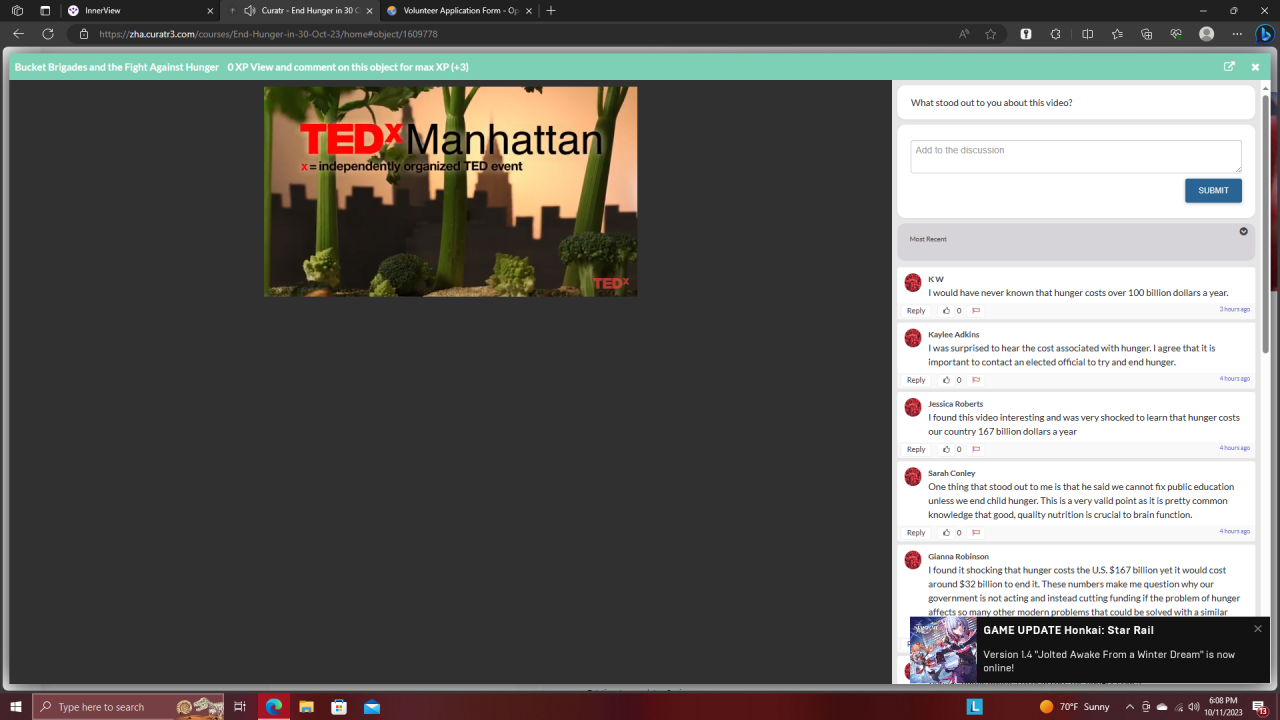Viewport: 1280px width, 720px height.
Task: Close the Volunteer Application Form tab
Action: pyautogui.click(x=528, y=11)
